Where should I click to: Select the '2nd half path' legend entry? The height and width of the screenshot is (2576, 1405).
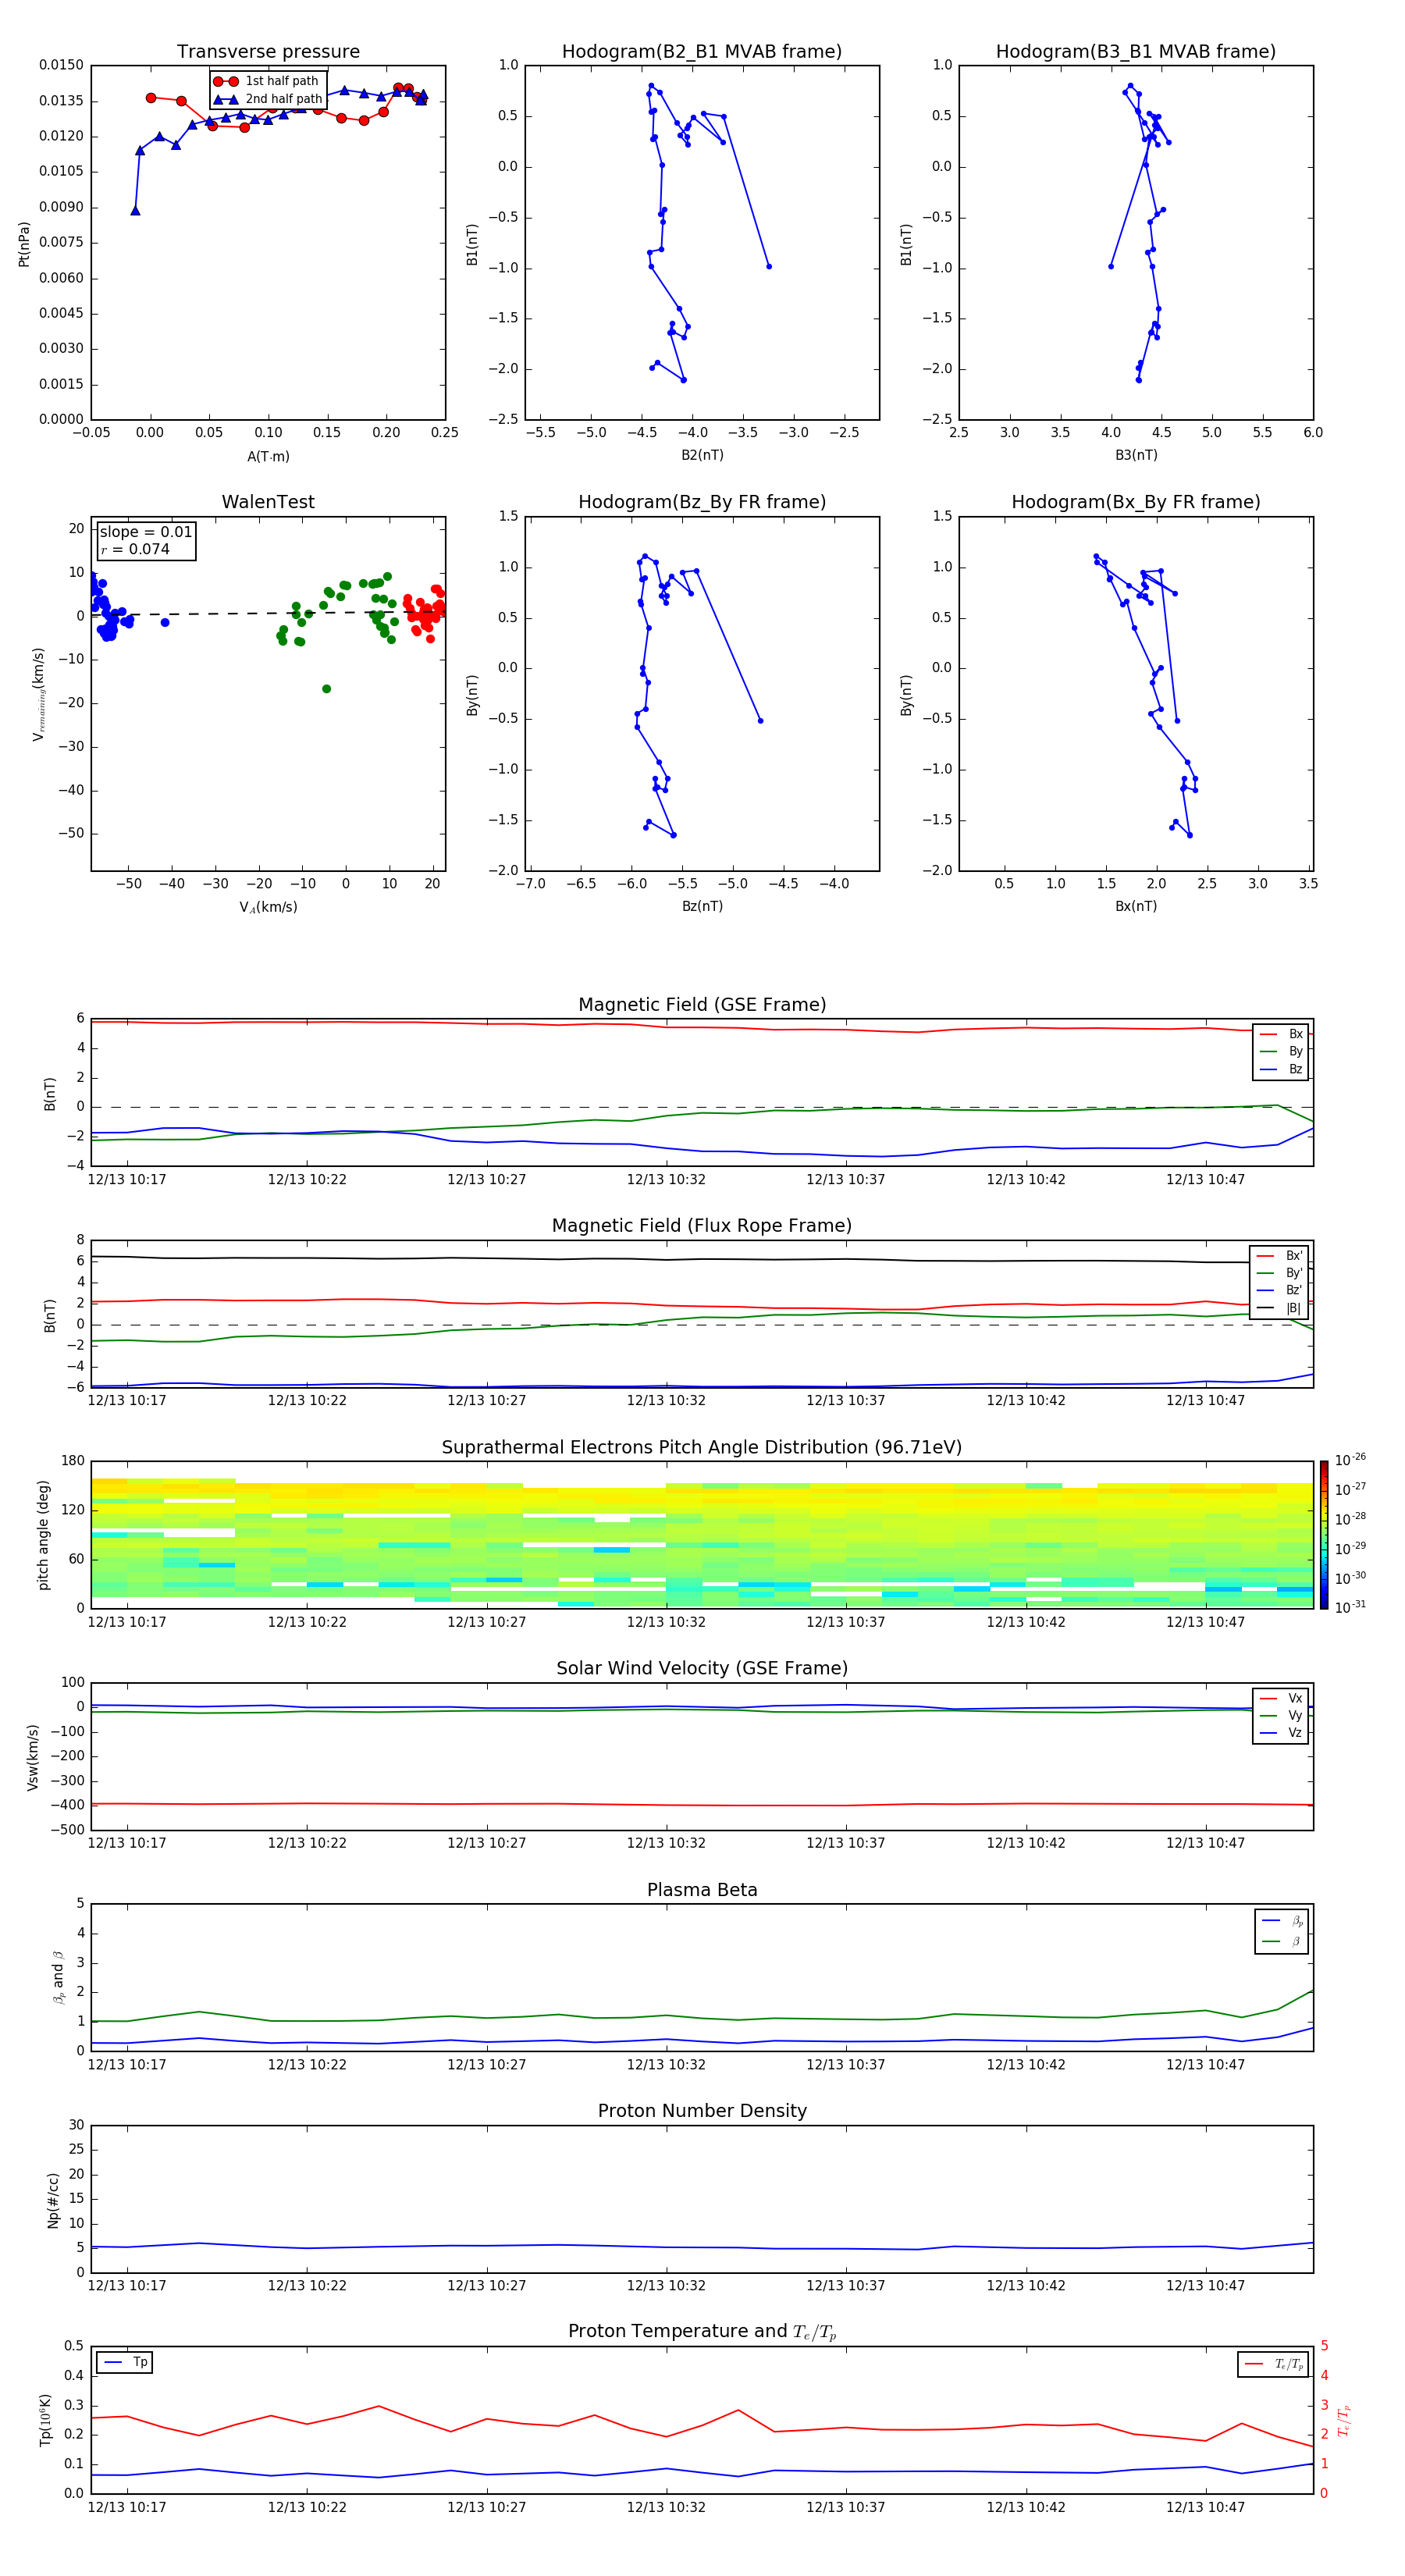(x=268, y=99)
